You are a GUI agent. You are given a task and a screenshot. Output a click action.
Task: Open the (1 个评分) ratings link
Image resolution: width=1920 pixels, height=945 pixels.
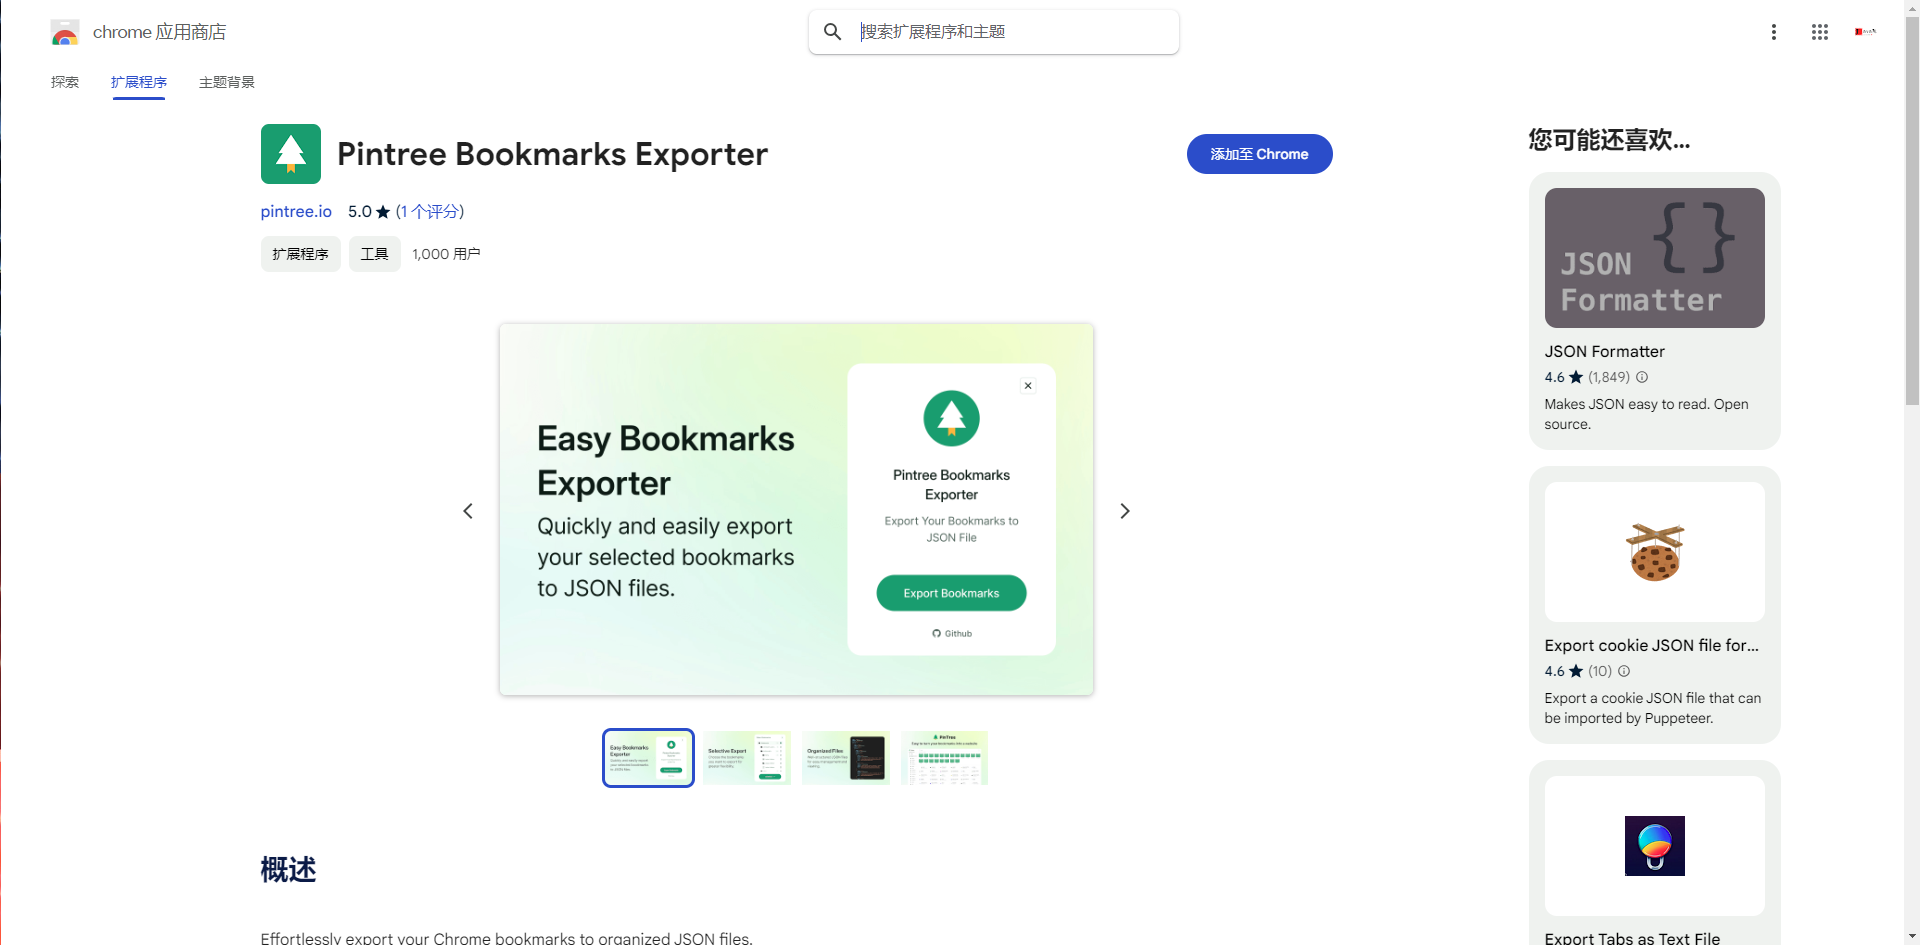pyautogui.click(x=430, y=212)
